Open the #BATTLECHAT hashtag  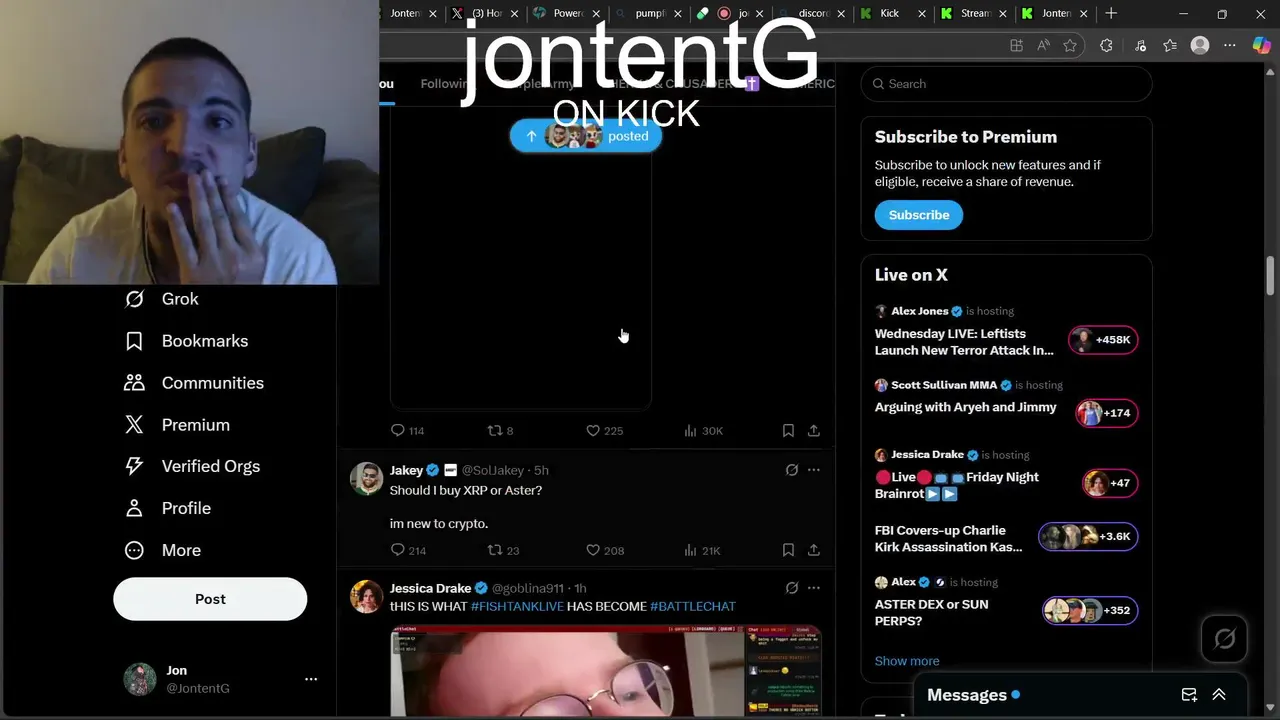point(693,606)
